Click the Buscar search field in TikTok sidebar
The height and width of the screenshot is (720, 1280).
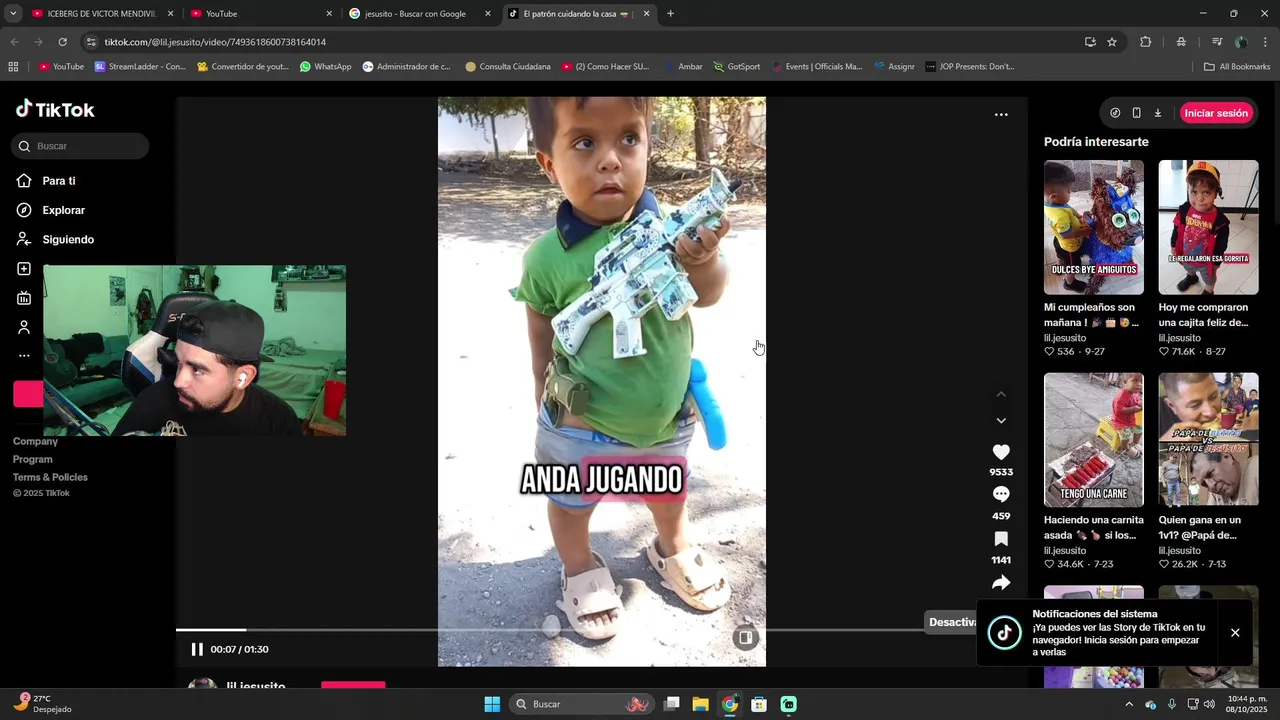[x=80, y=146]
